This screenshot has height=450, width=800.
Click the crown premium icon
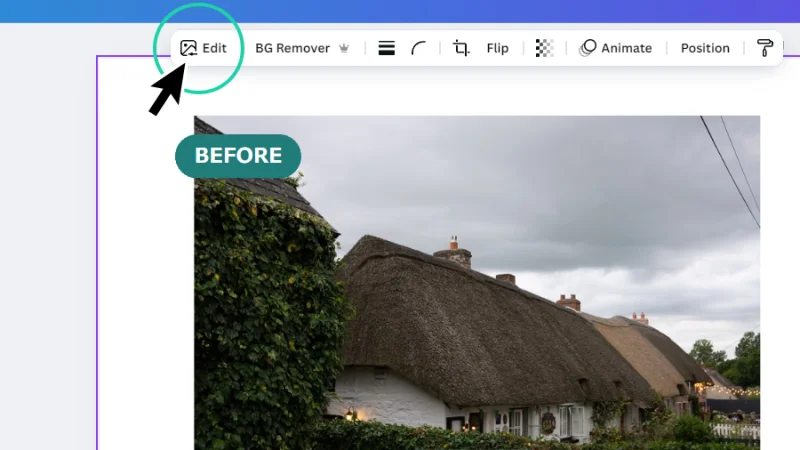pyautogui.click(x=344, y=48)
